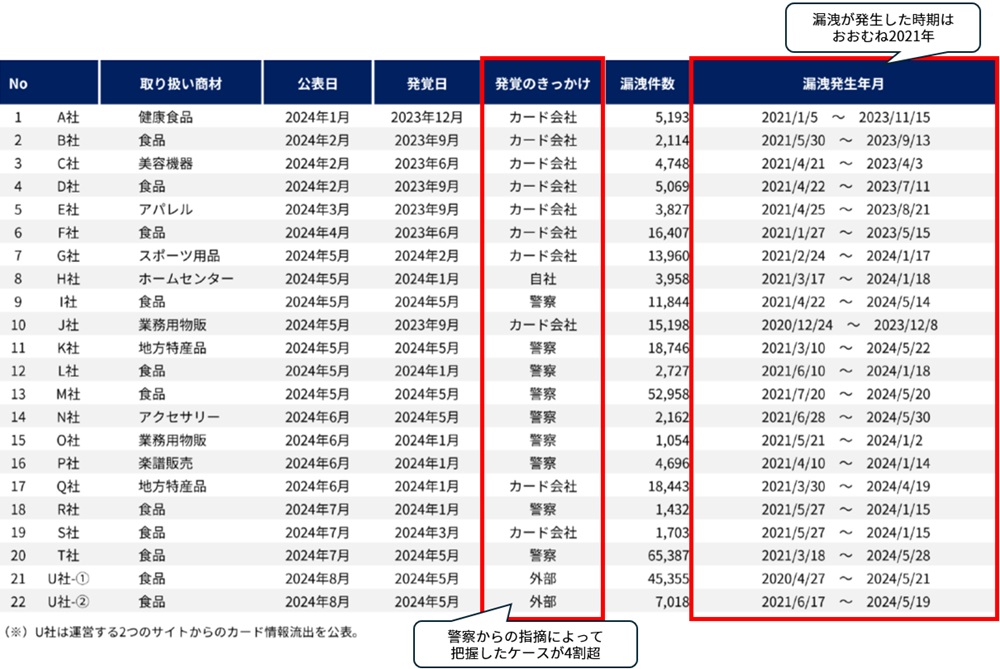
Task: Click the '外部' trigger in U社-② row
Action: [543, 601]
